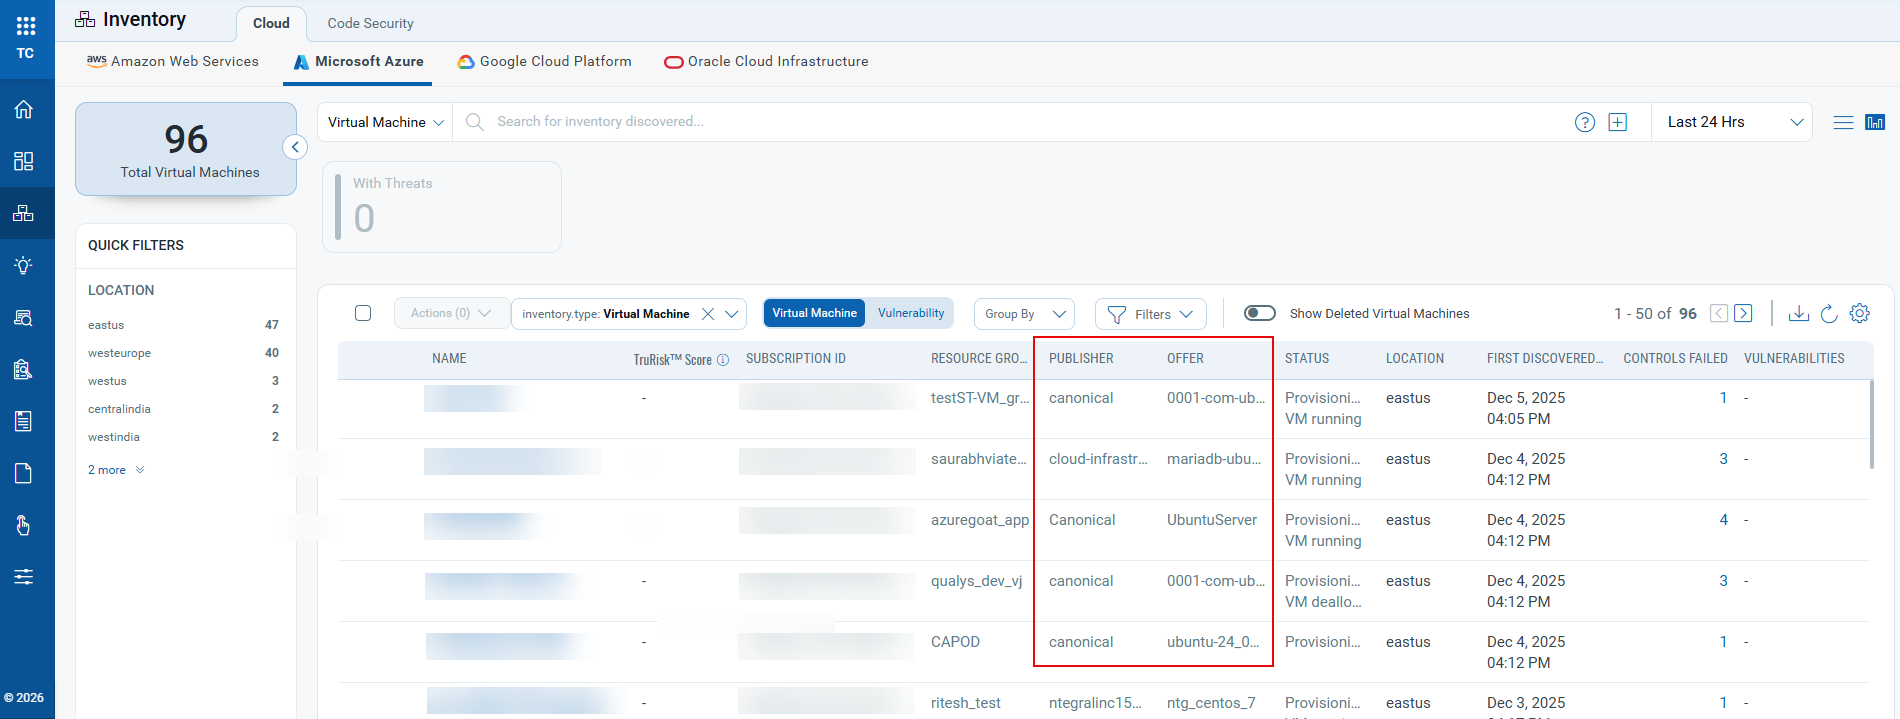The width and height of the screenshot is (1900, 719).
Task: Go to next page of results
Action: [x=1743, y=314]
